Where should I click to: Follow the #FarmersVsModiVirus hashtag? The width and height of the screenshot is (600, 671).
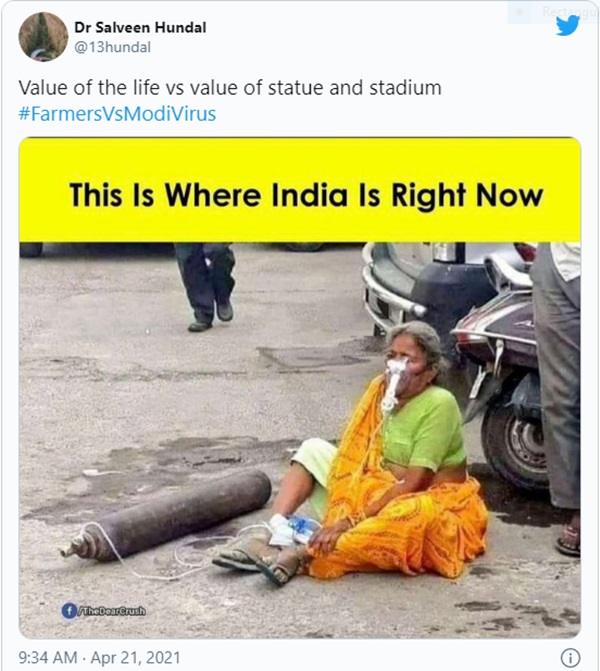tap(117, 113)
